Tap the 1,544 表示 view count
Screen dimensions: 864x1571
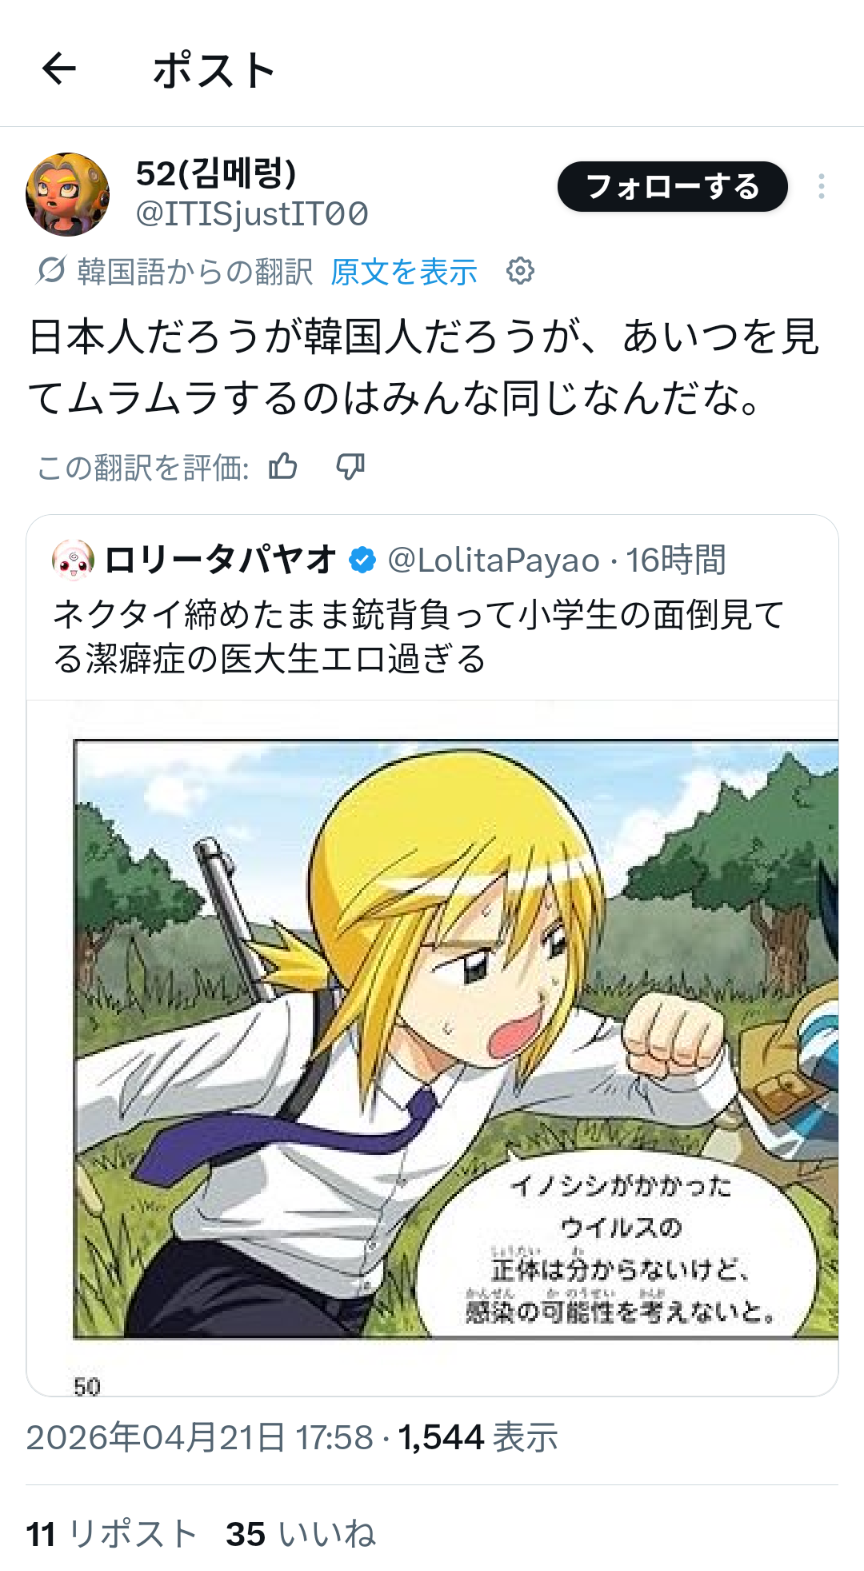point(478,1438)
